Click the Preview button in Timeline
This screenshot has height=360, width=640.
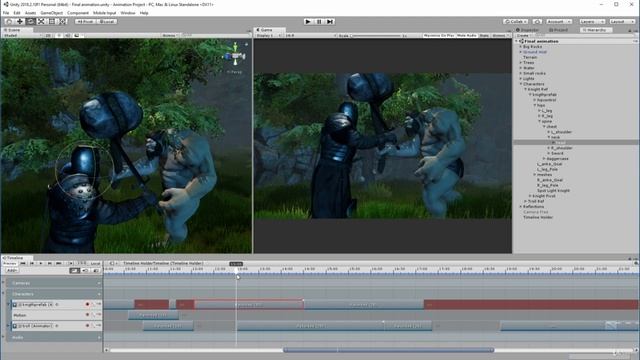coord(10,263)
